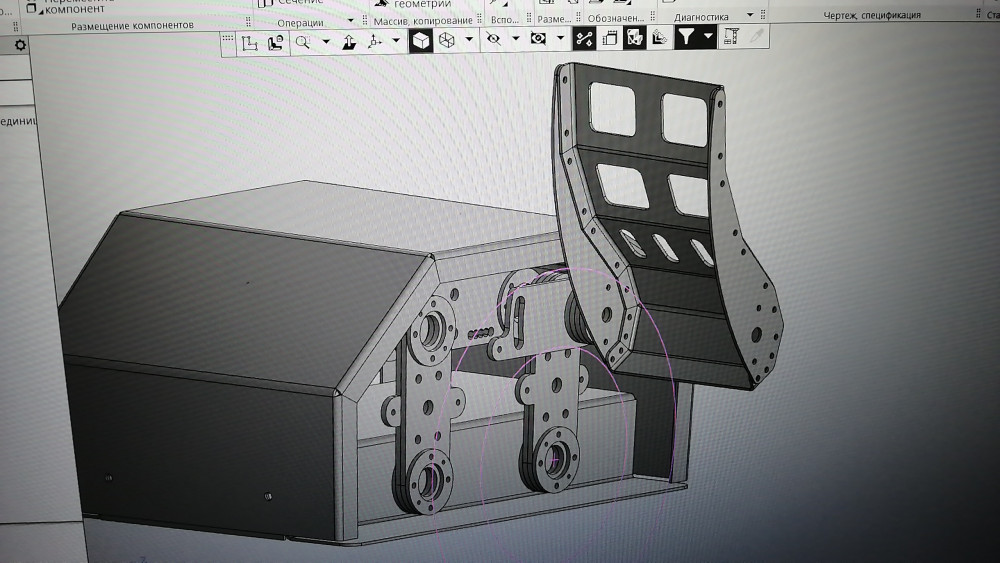
Task: Click the gear icon in left panel
Action: (x=20, y=46)
